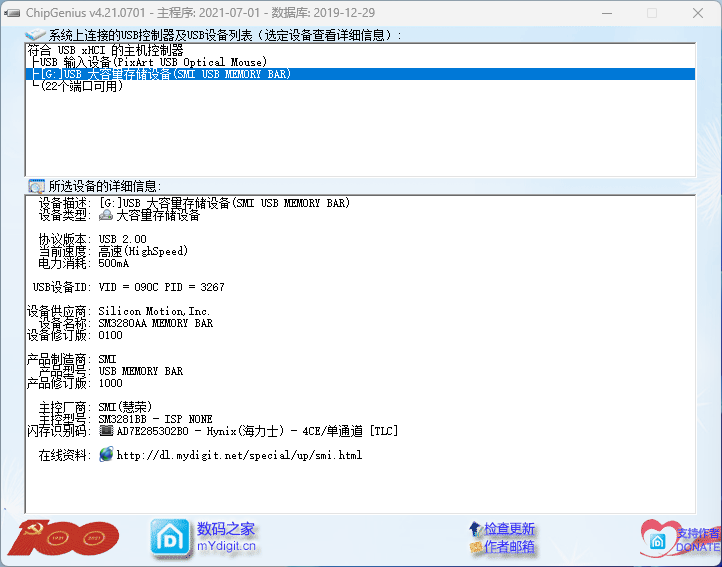Click the SM3281BB - ISP NONE line
This screenshot has width=722, height=567.
pyautogui.click(x=156, y=419)
